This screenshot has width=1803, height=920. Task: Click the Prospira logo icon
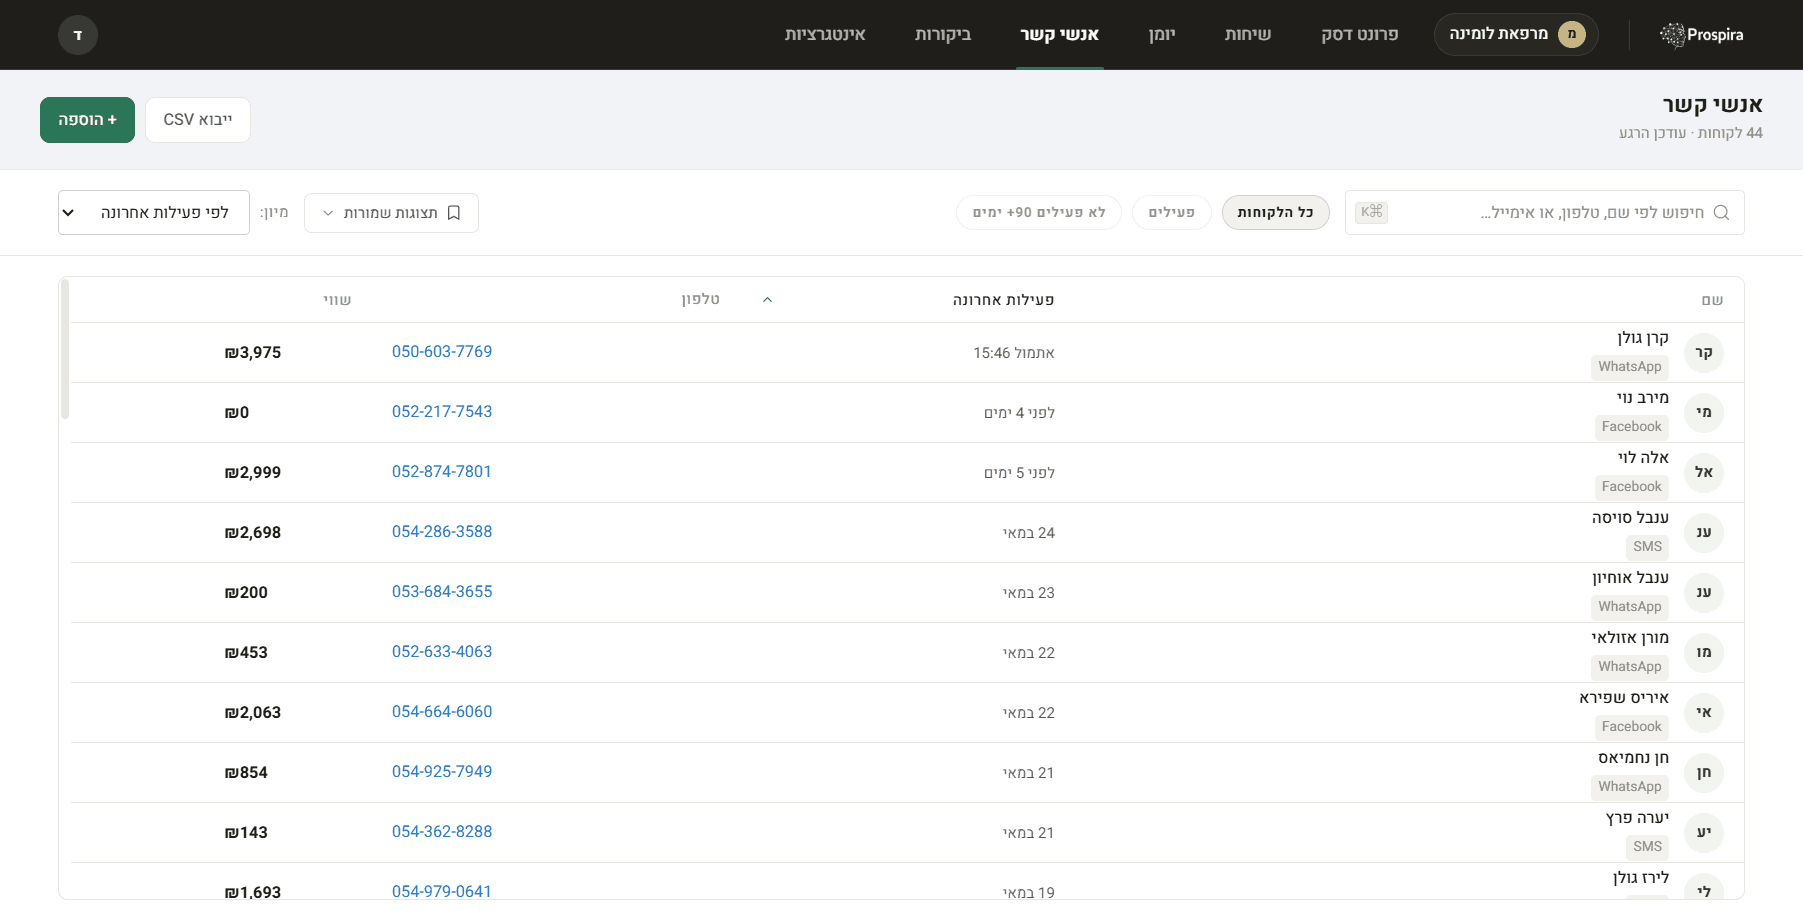pyautogui.click(x=1672, y=35)
